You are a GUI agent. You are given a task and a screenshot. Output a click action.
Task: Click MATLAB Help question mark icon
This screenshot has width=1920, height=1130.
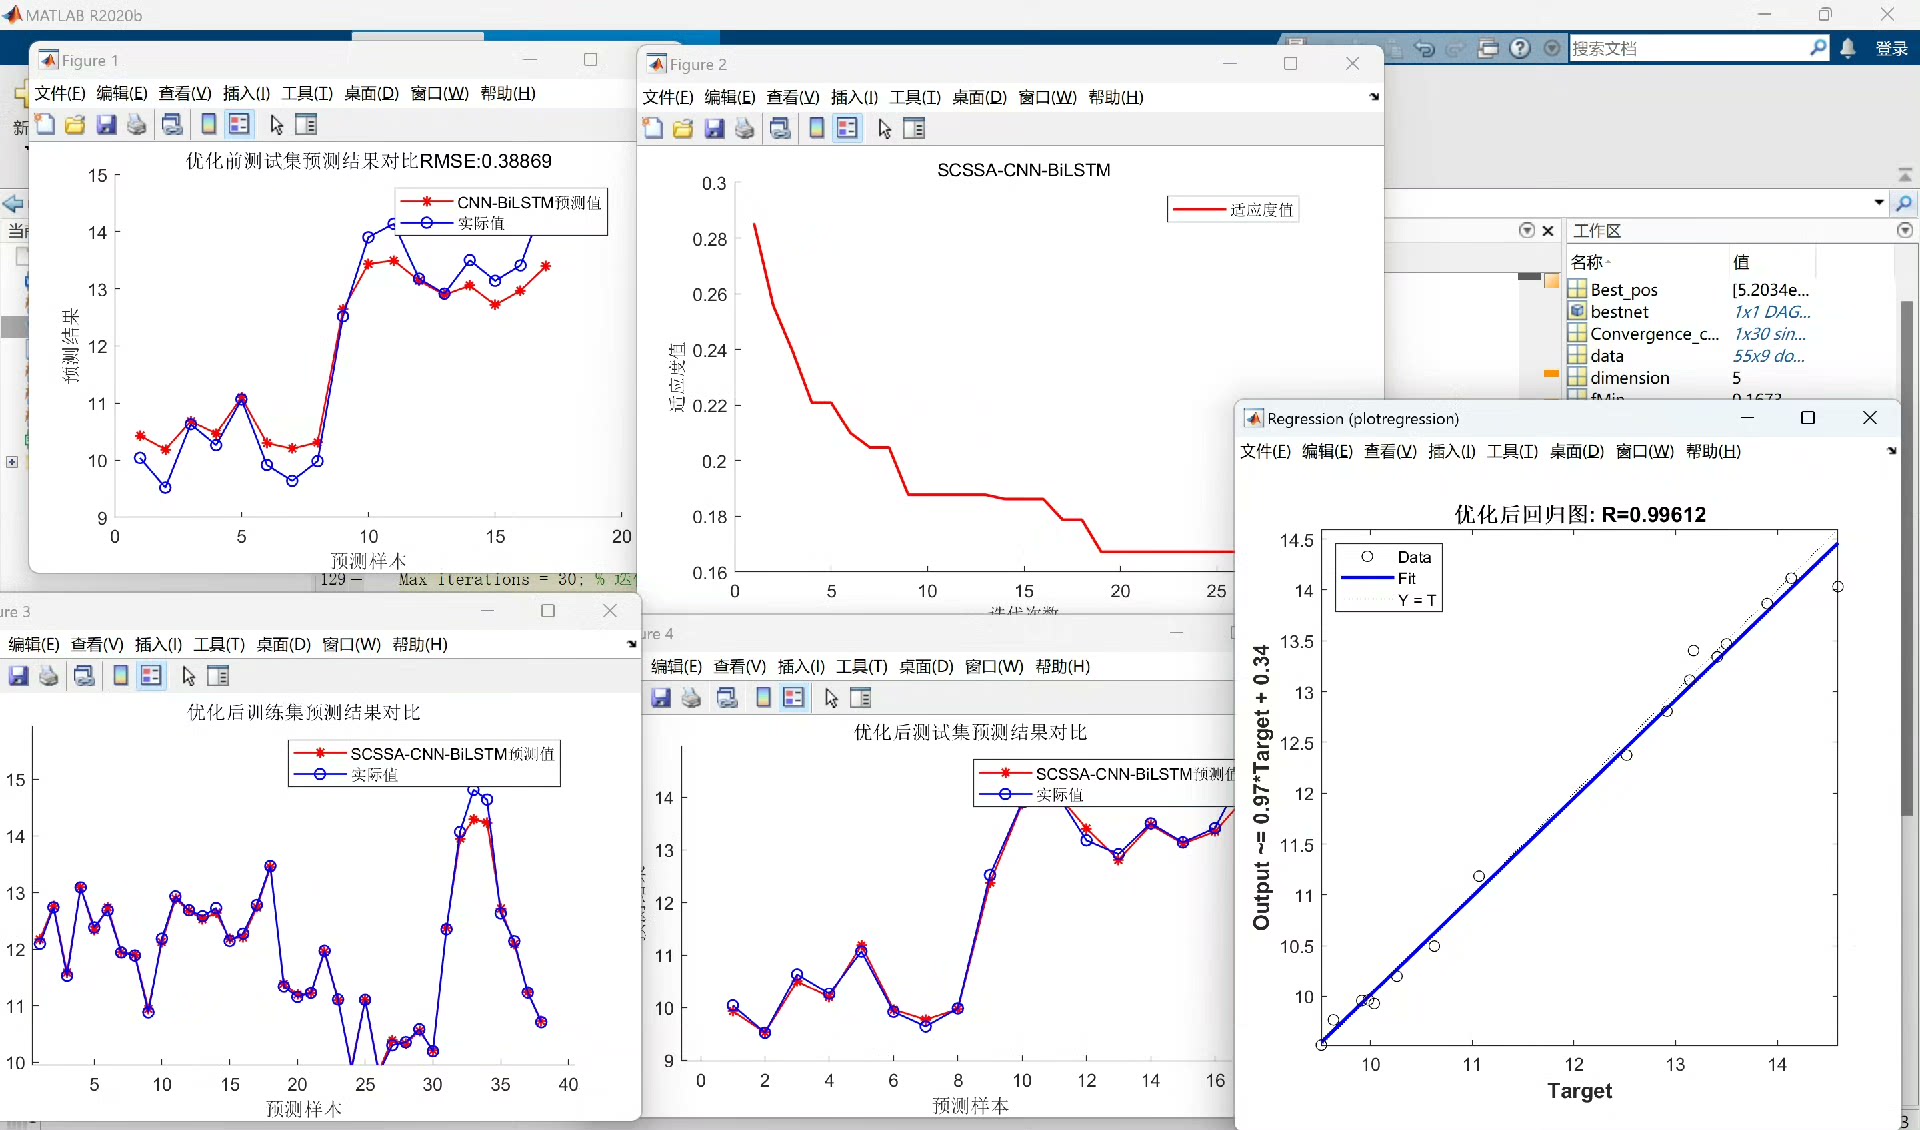1520,48
